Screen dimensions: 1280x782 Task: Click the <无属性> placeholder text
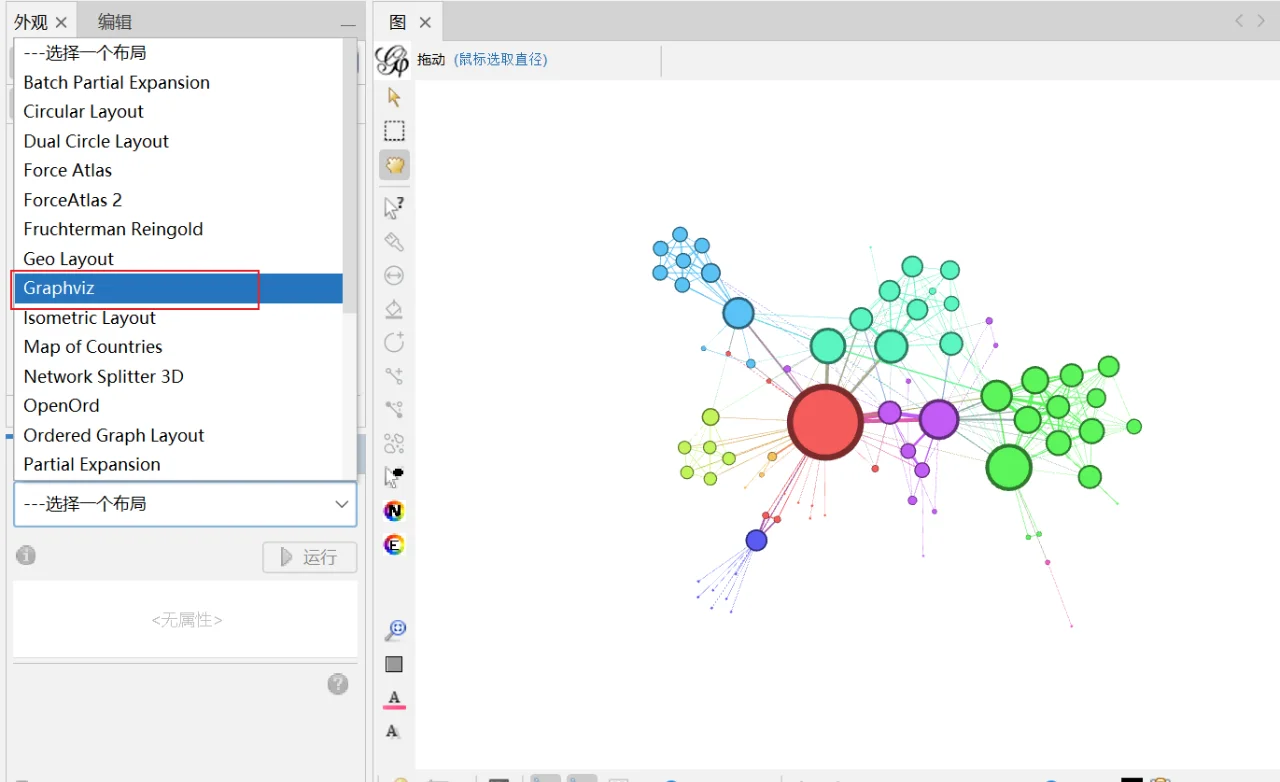187,620
